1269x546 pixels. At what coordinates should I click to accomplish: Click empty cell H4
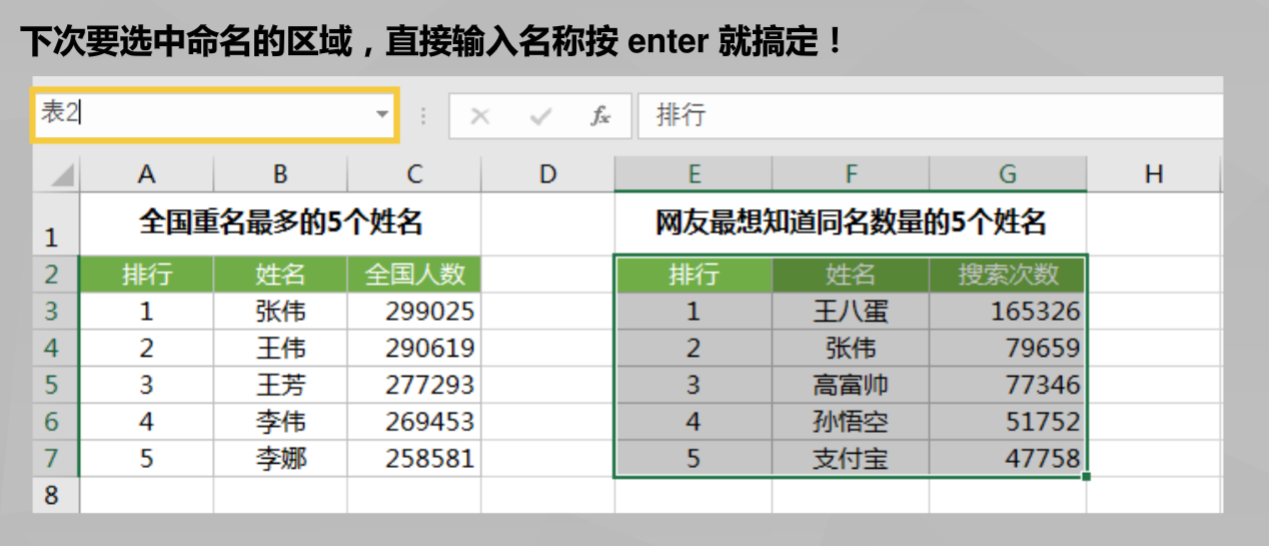tap(1154, 348)
